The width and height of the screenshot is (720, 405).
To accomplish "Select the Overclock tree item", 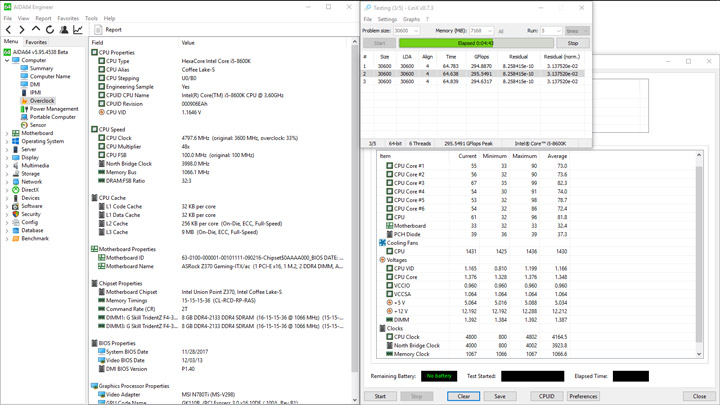I will pos(42,101).
